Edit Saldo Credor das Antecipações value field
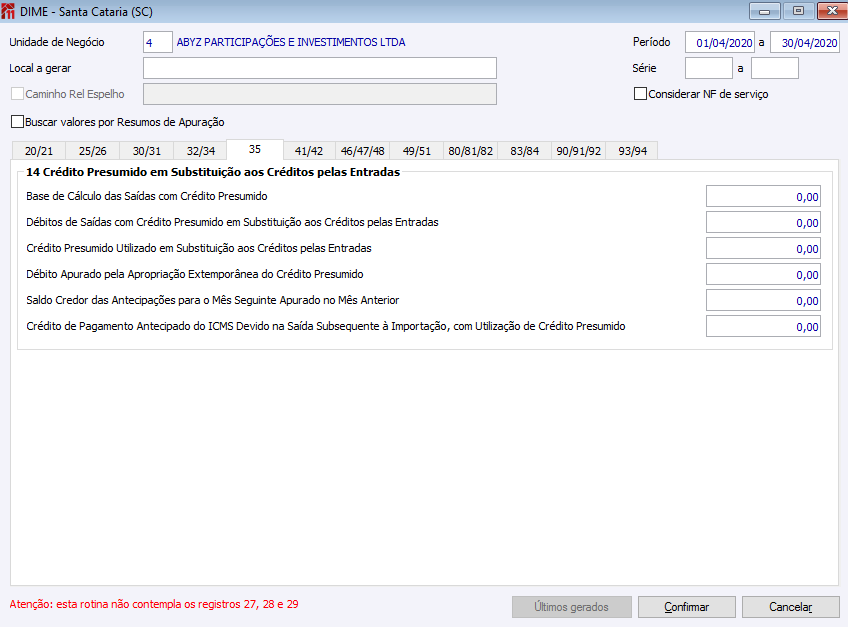848x627 pixels. 763,300
